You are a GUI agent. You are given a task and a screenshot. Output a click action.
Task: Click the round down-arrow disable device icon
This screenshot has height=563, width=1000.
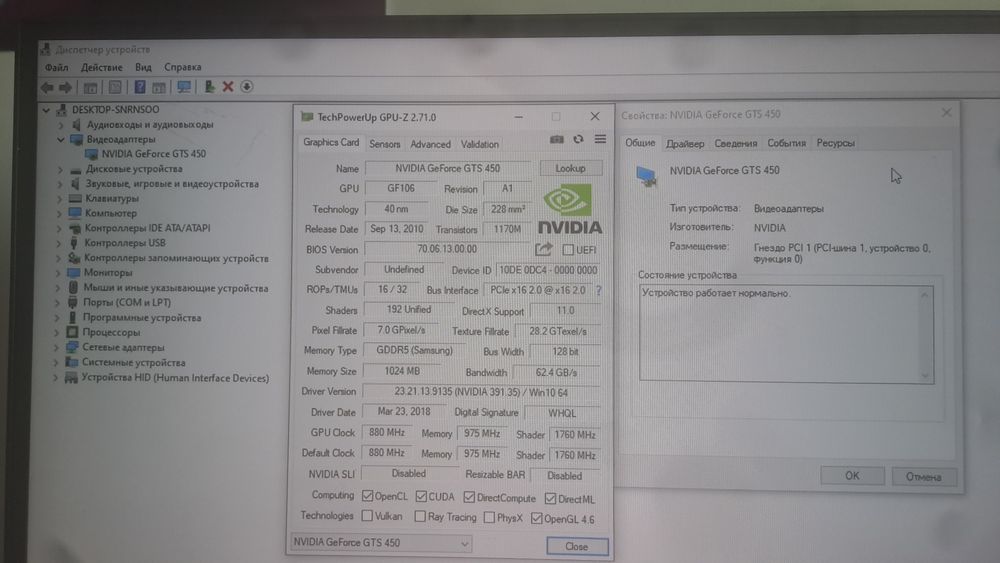point(247,87)
